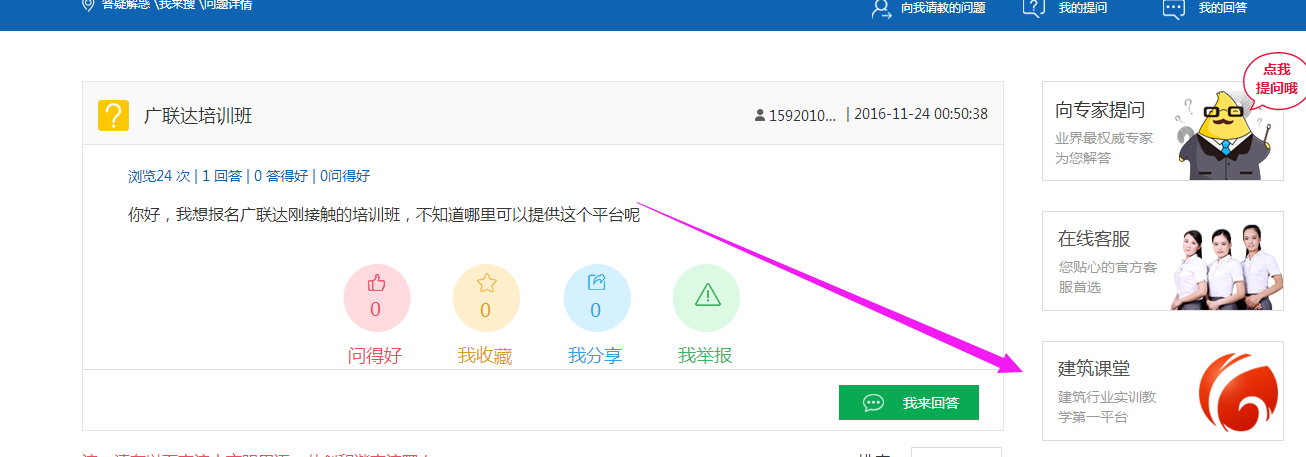1306x457 pixels.
Task: Click 业界最权威专家为您解答 description
Action: point(1104,148)
